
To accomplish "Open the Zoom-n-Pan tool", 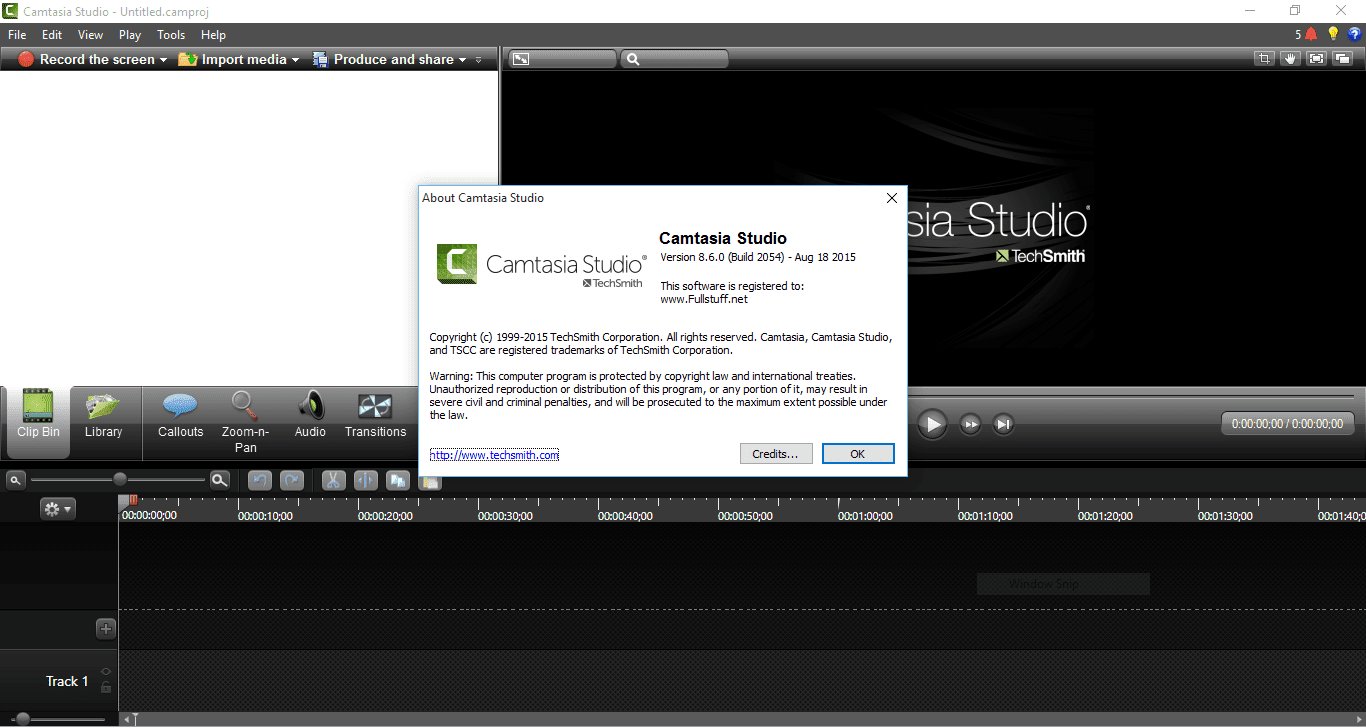I will coord(245,422).
